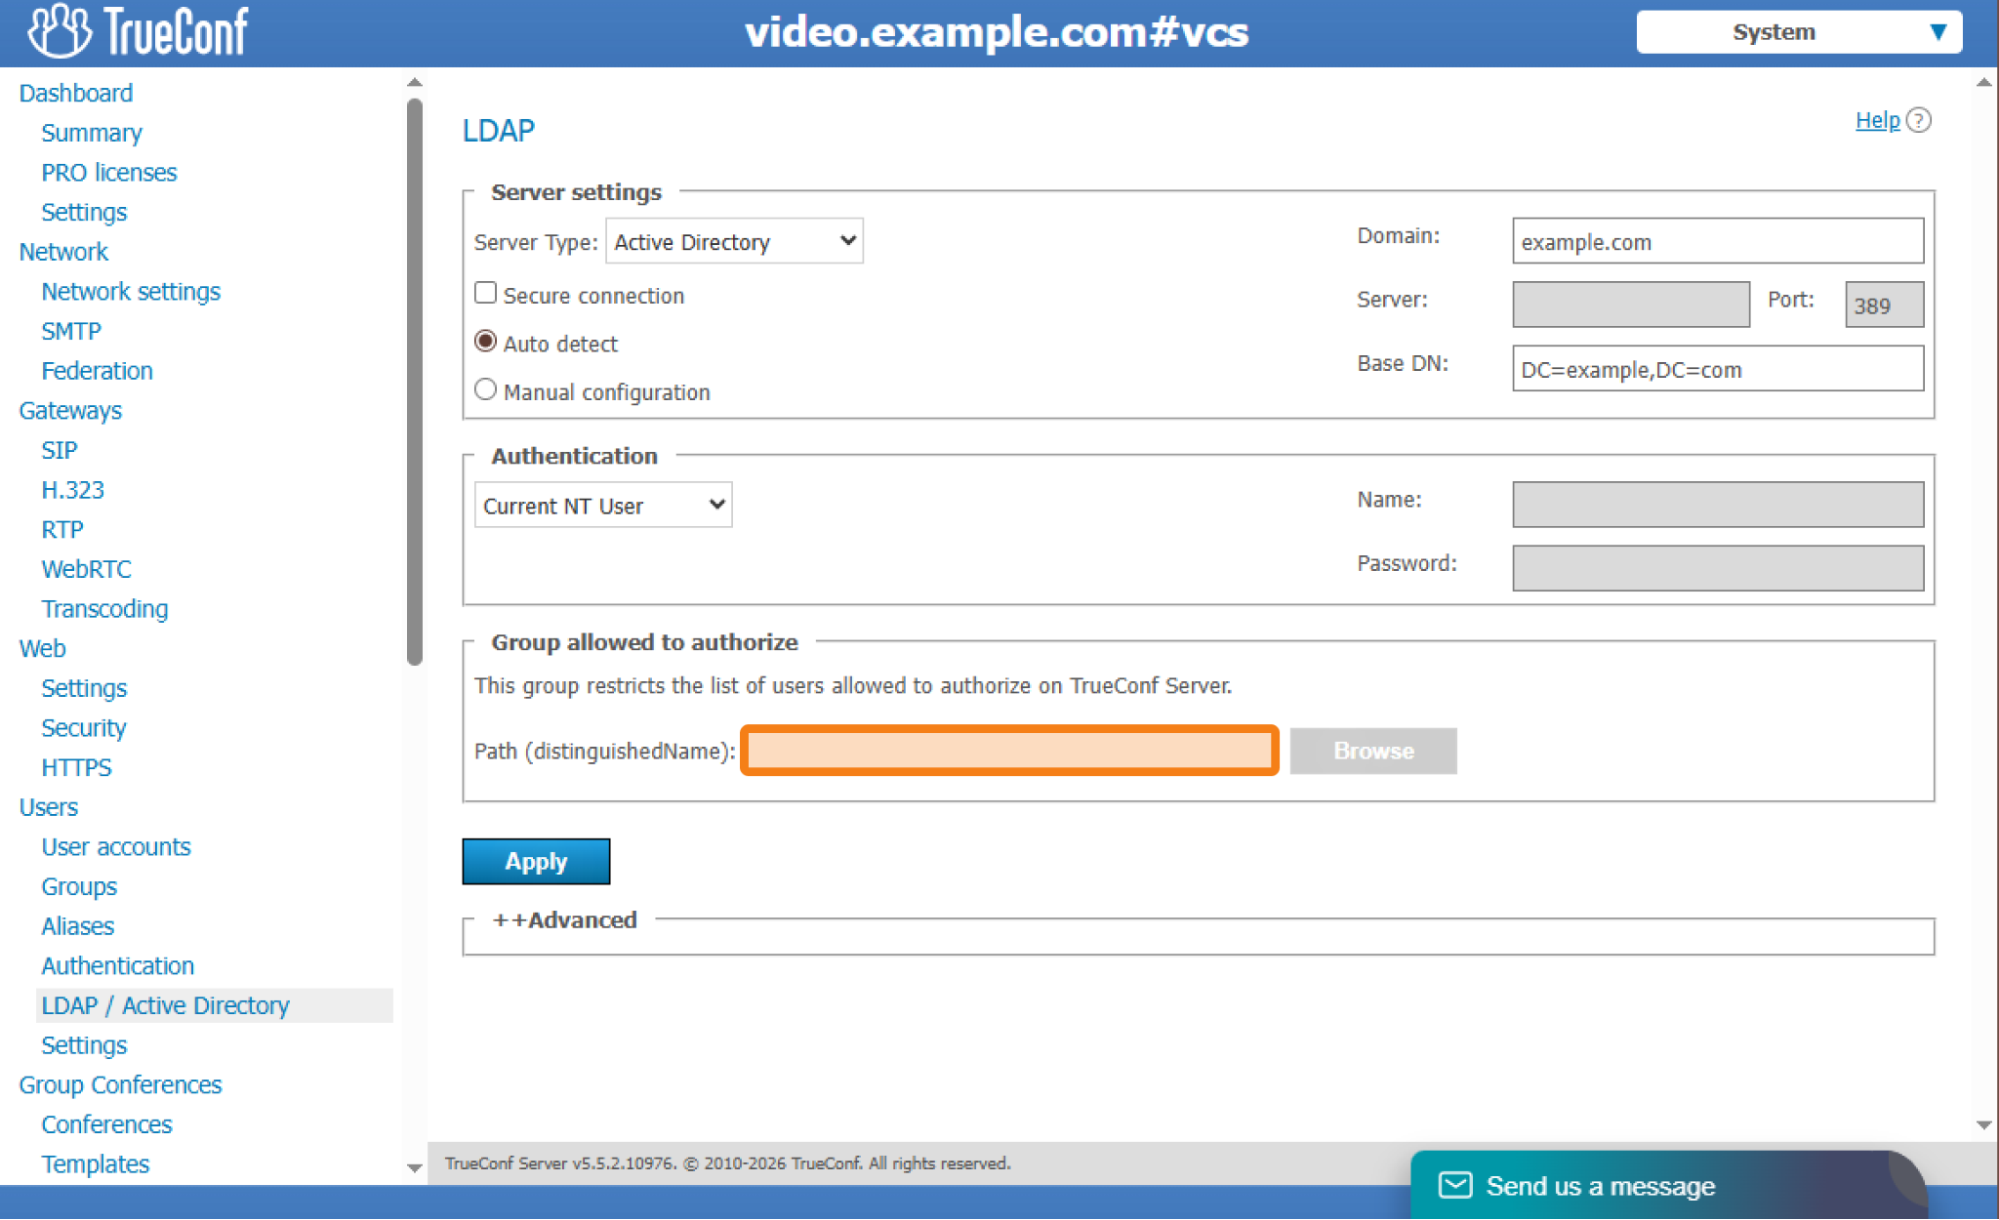Click the envelope icon in message widget
This screenshot has width=1999, height=1220.
(x=1454, y=1185)
